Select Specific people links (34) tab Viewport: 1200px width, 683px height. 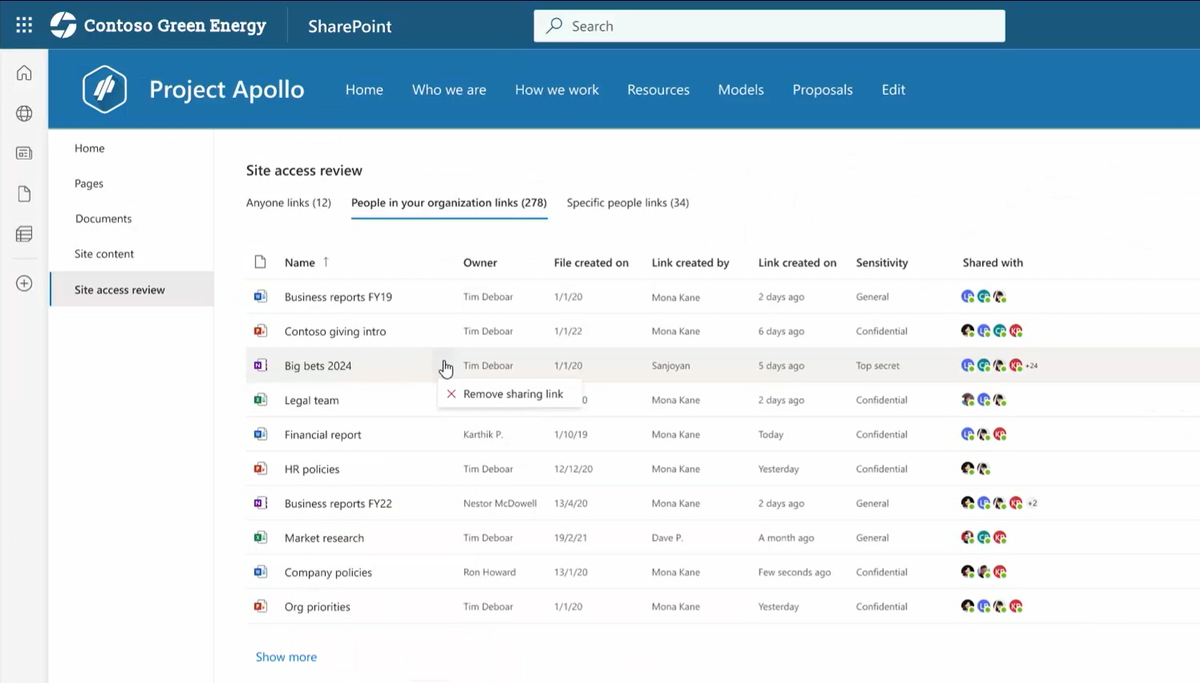[x=627, y=203]
